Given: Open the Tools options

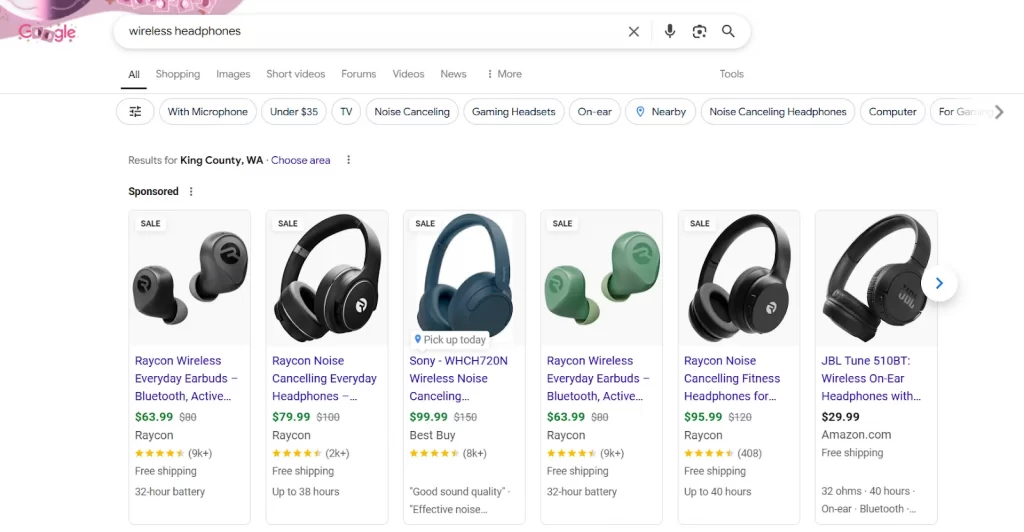Looking at the screenshot, I should tap(731, 74).
